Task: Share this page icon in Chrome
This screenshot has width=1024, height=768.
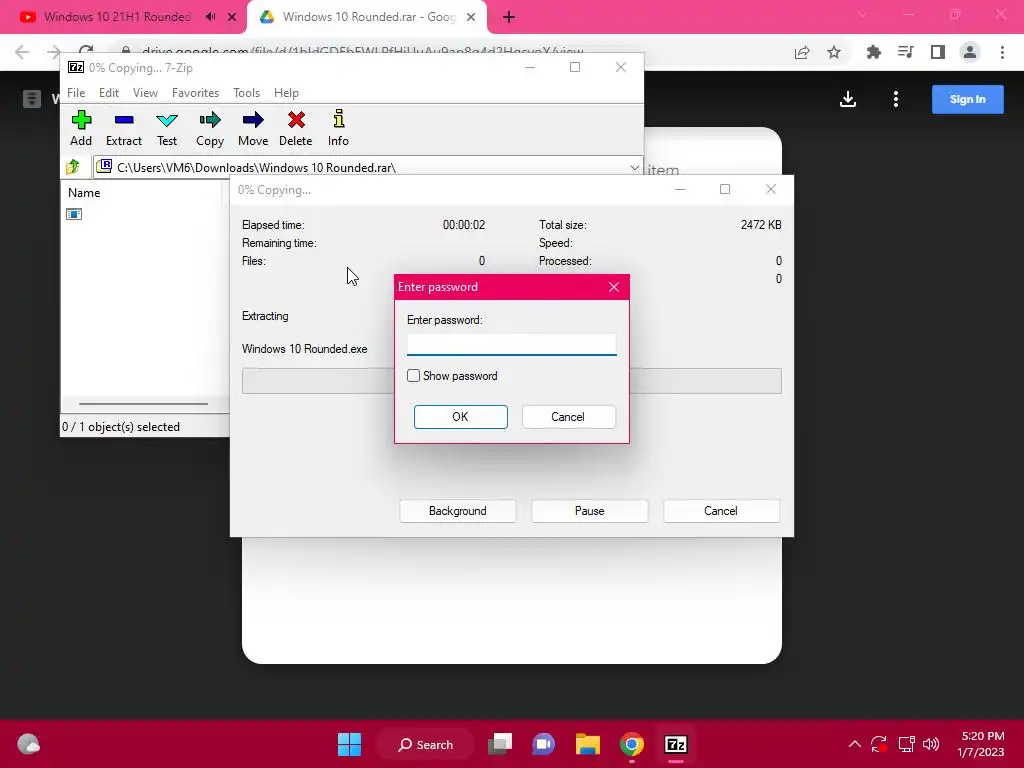Action: click(802, 52)
